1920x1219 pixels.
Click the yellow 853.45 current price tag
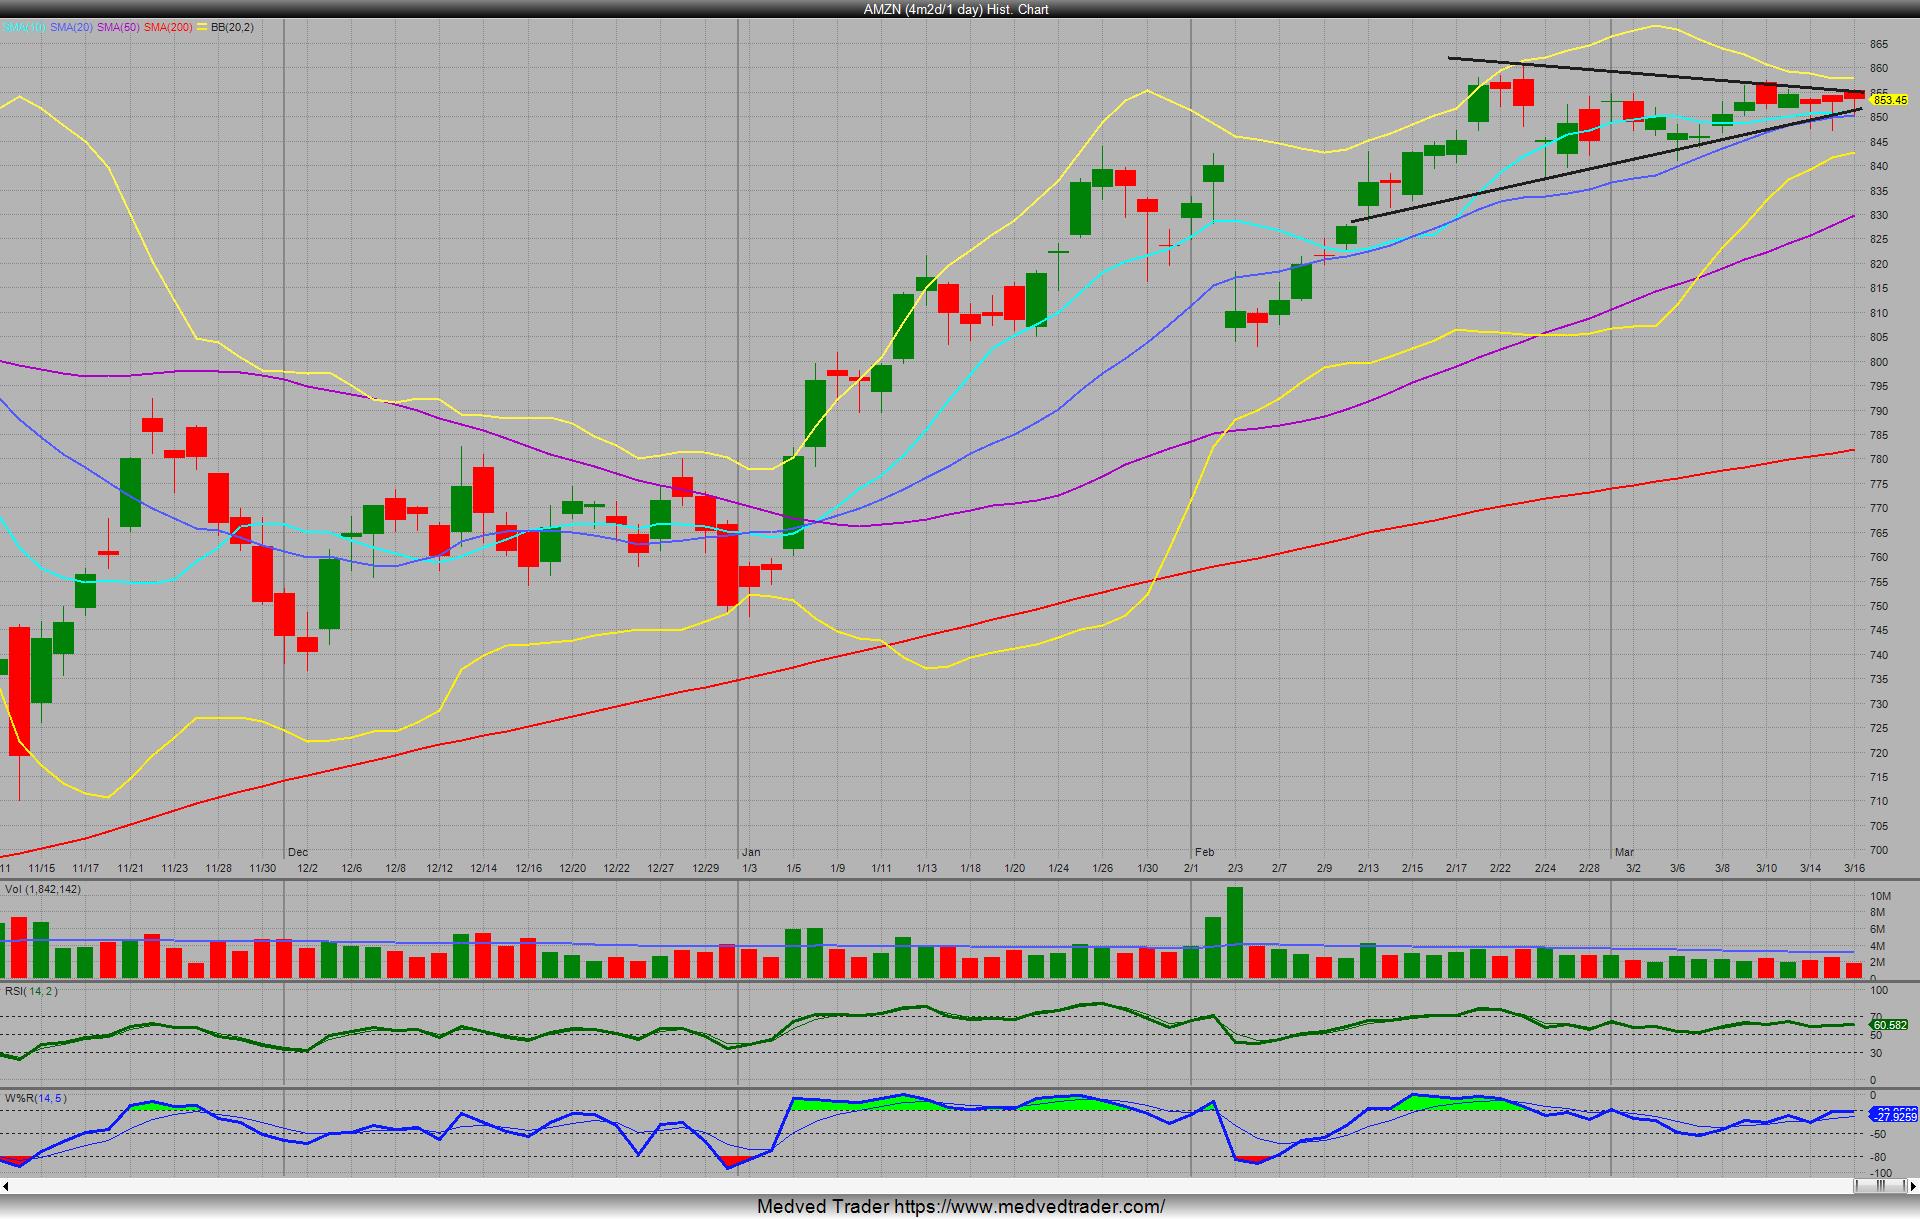tap(1889, 100)
